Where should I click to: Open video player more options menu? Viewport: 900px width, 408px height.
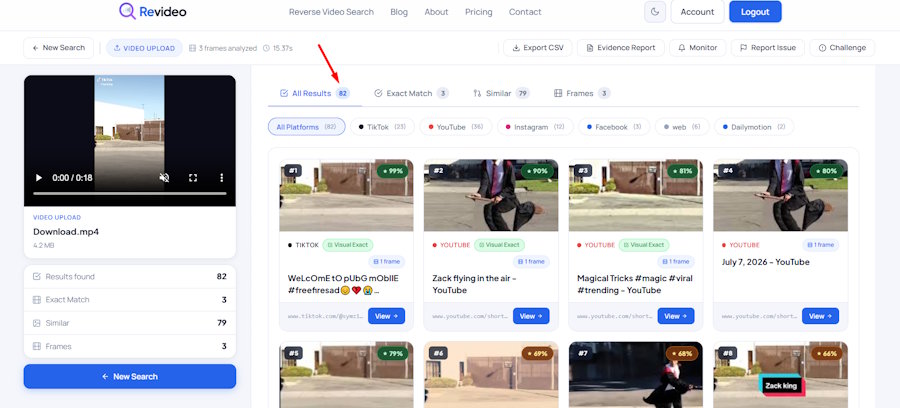click(222, 178)
